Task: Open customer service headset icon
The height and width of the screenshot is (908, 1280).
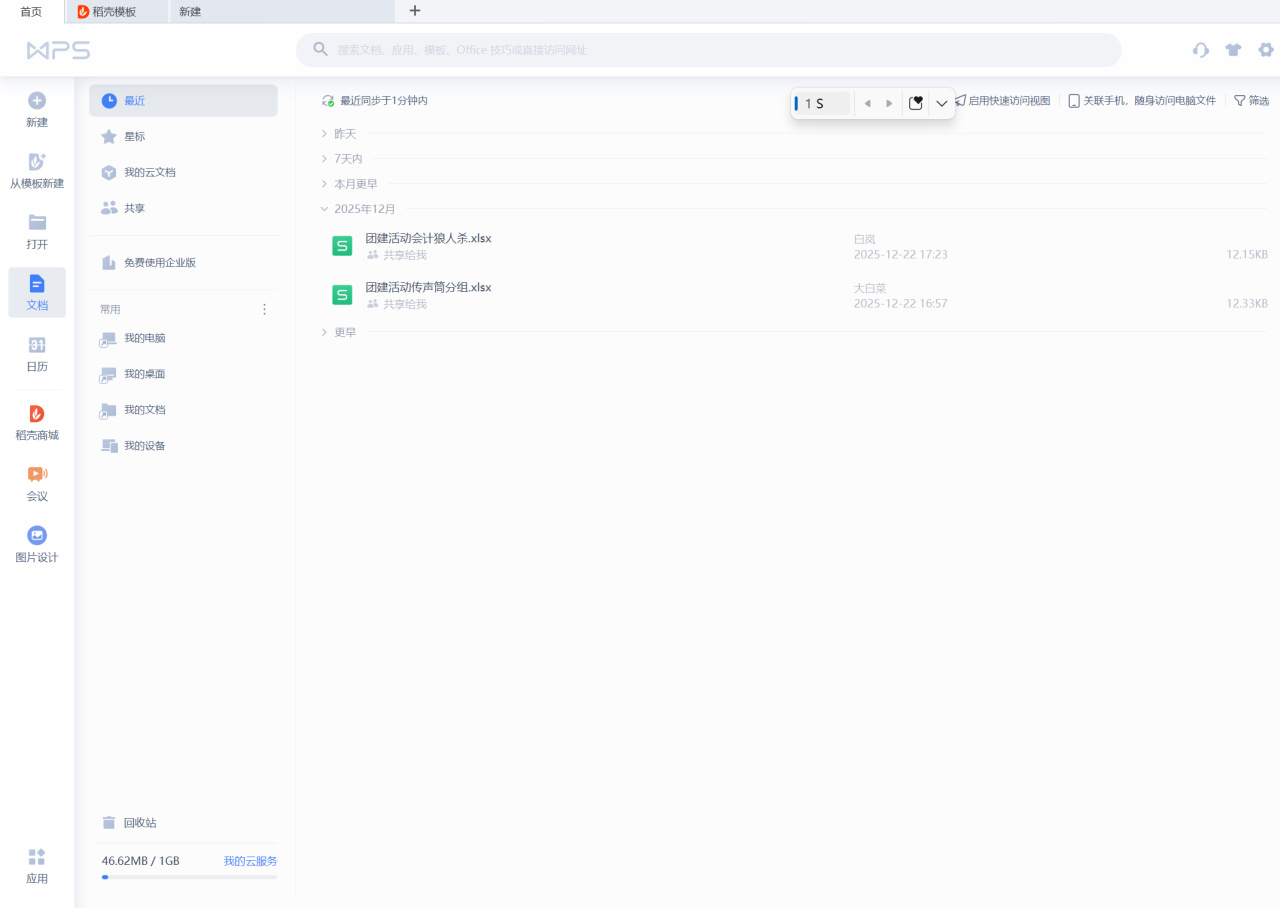Action: pyautogui.click(x=1201, y=50)
